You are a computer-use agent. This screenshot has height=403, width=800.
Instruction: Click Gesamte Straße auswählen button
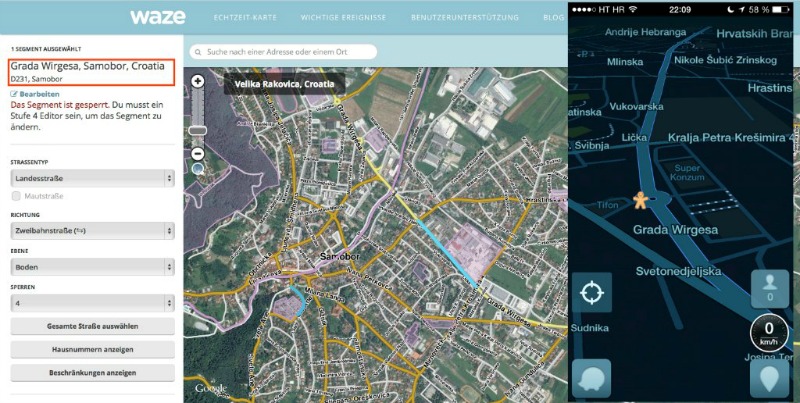pos(92,326)
